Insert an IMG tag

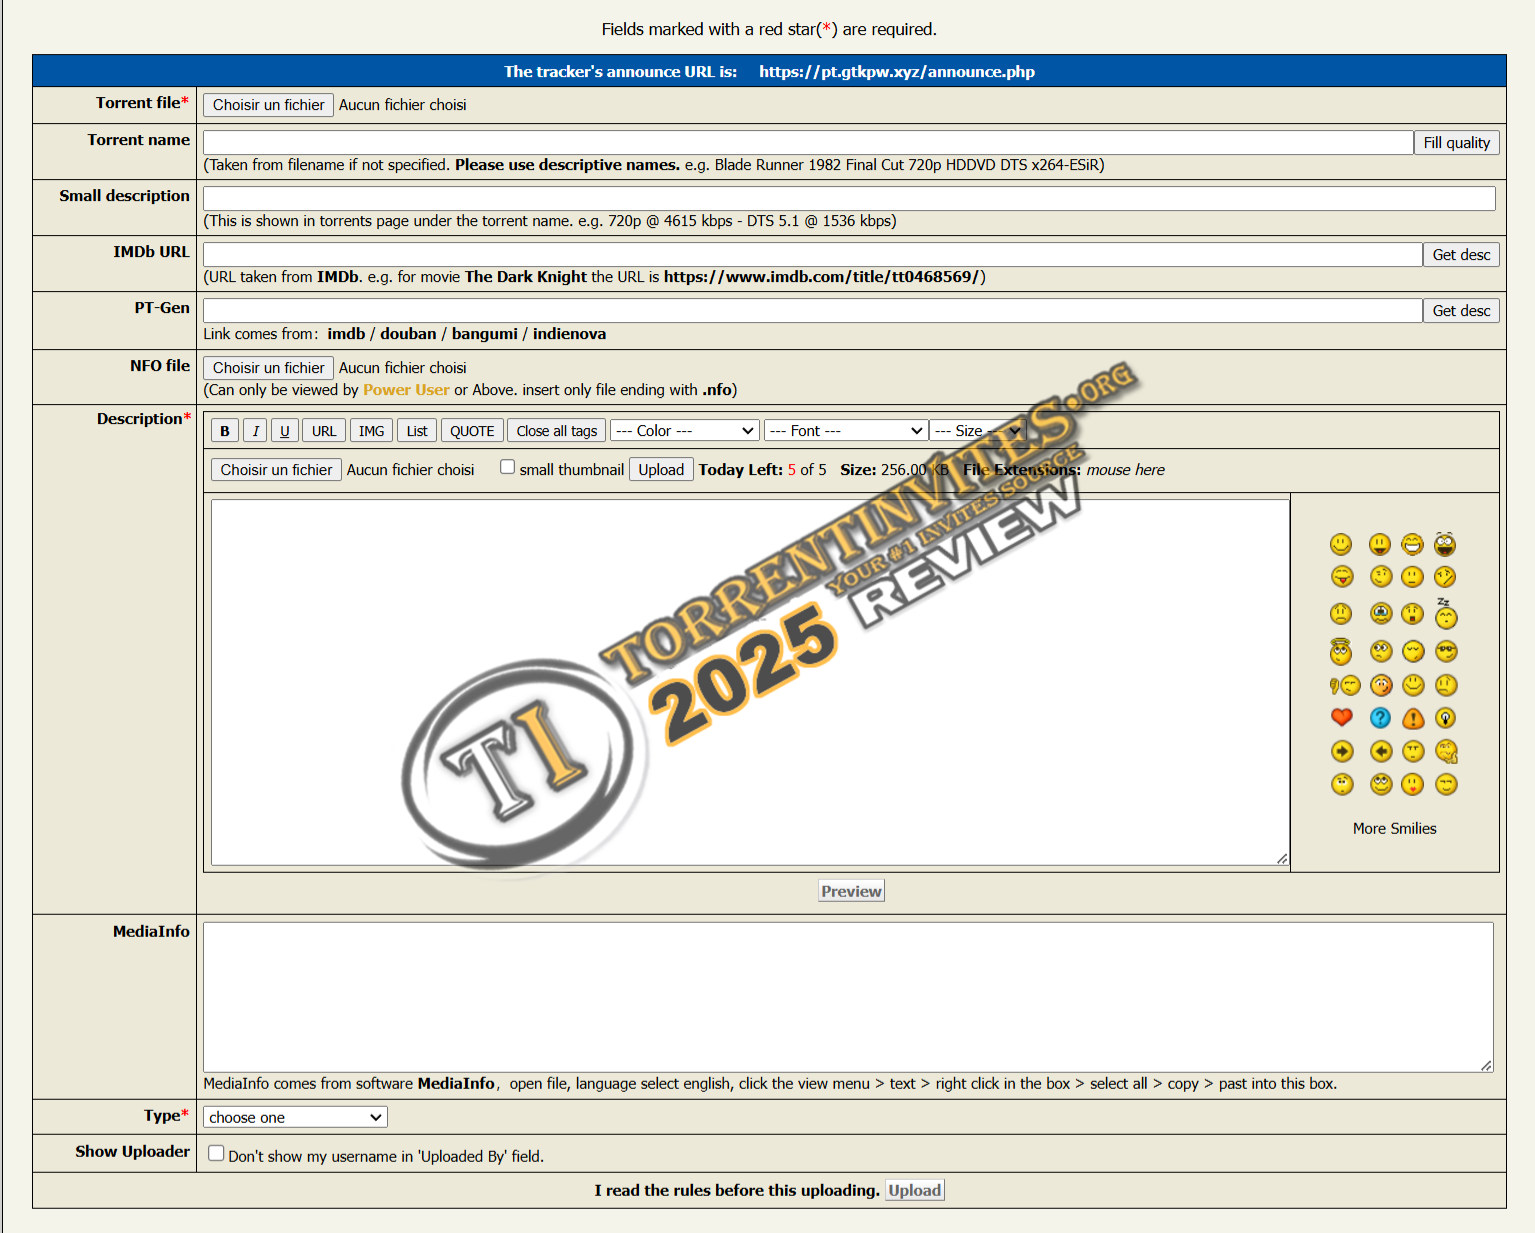371,430
